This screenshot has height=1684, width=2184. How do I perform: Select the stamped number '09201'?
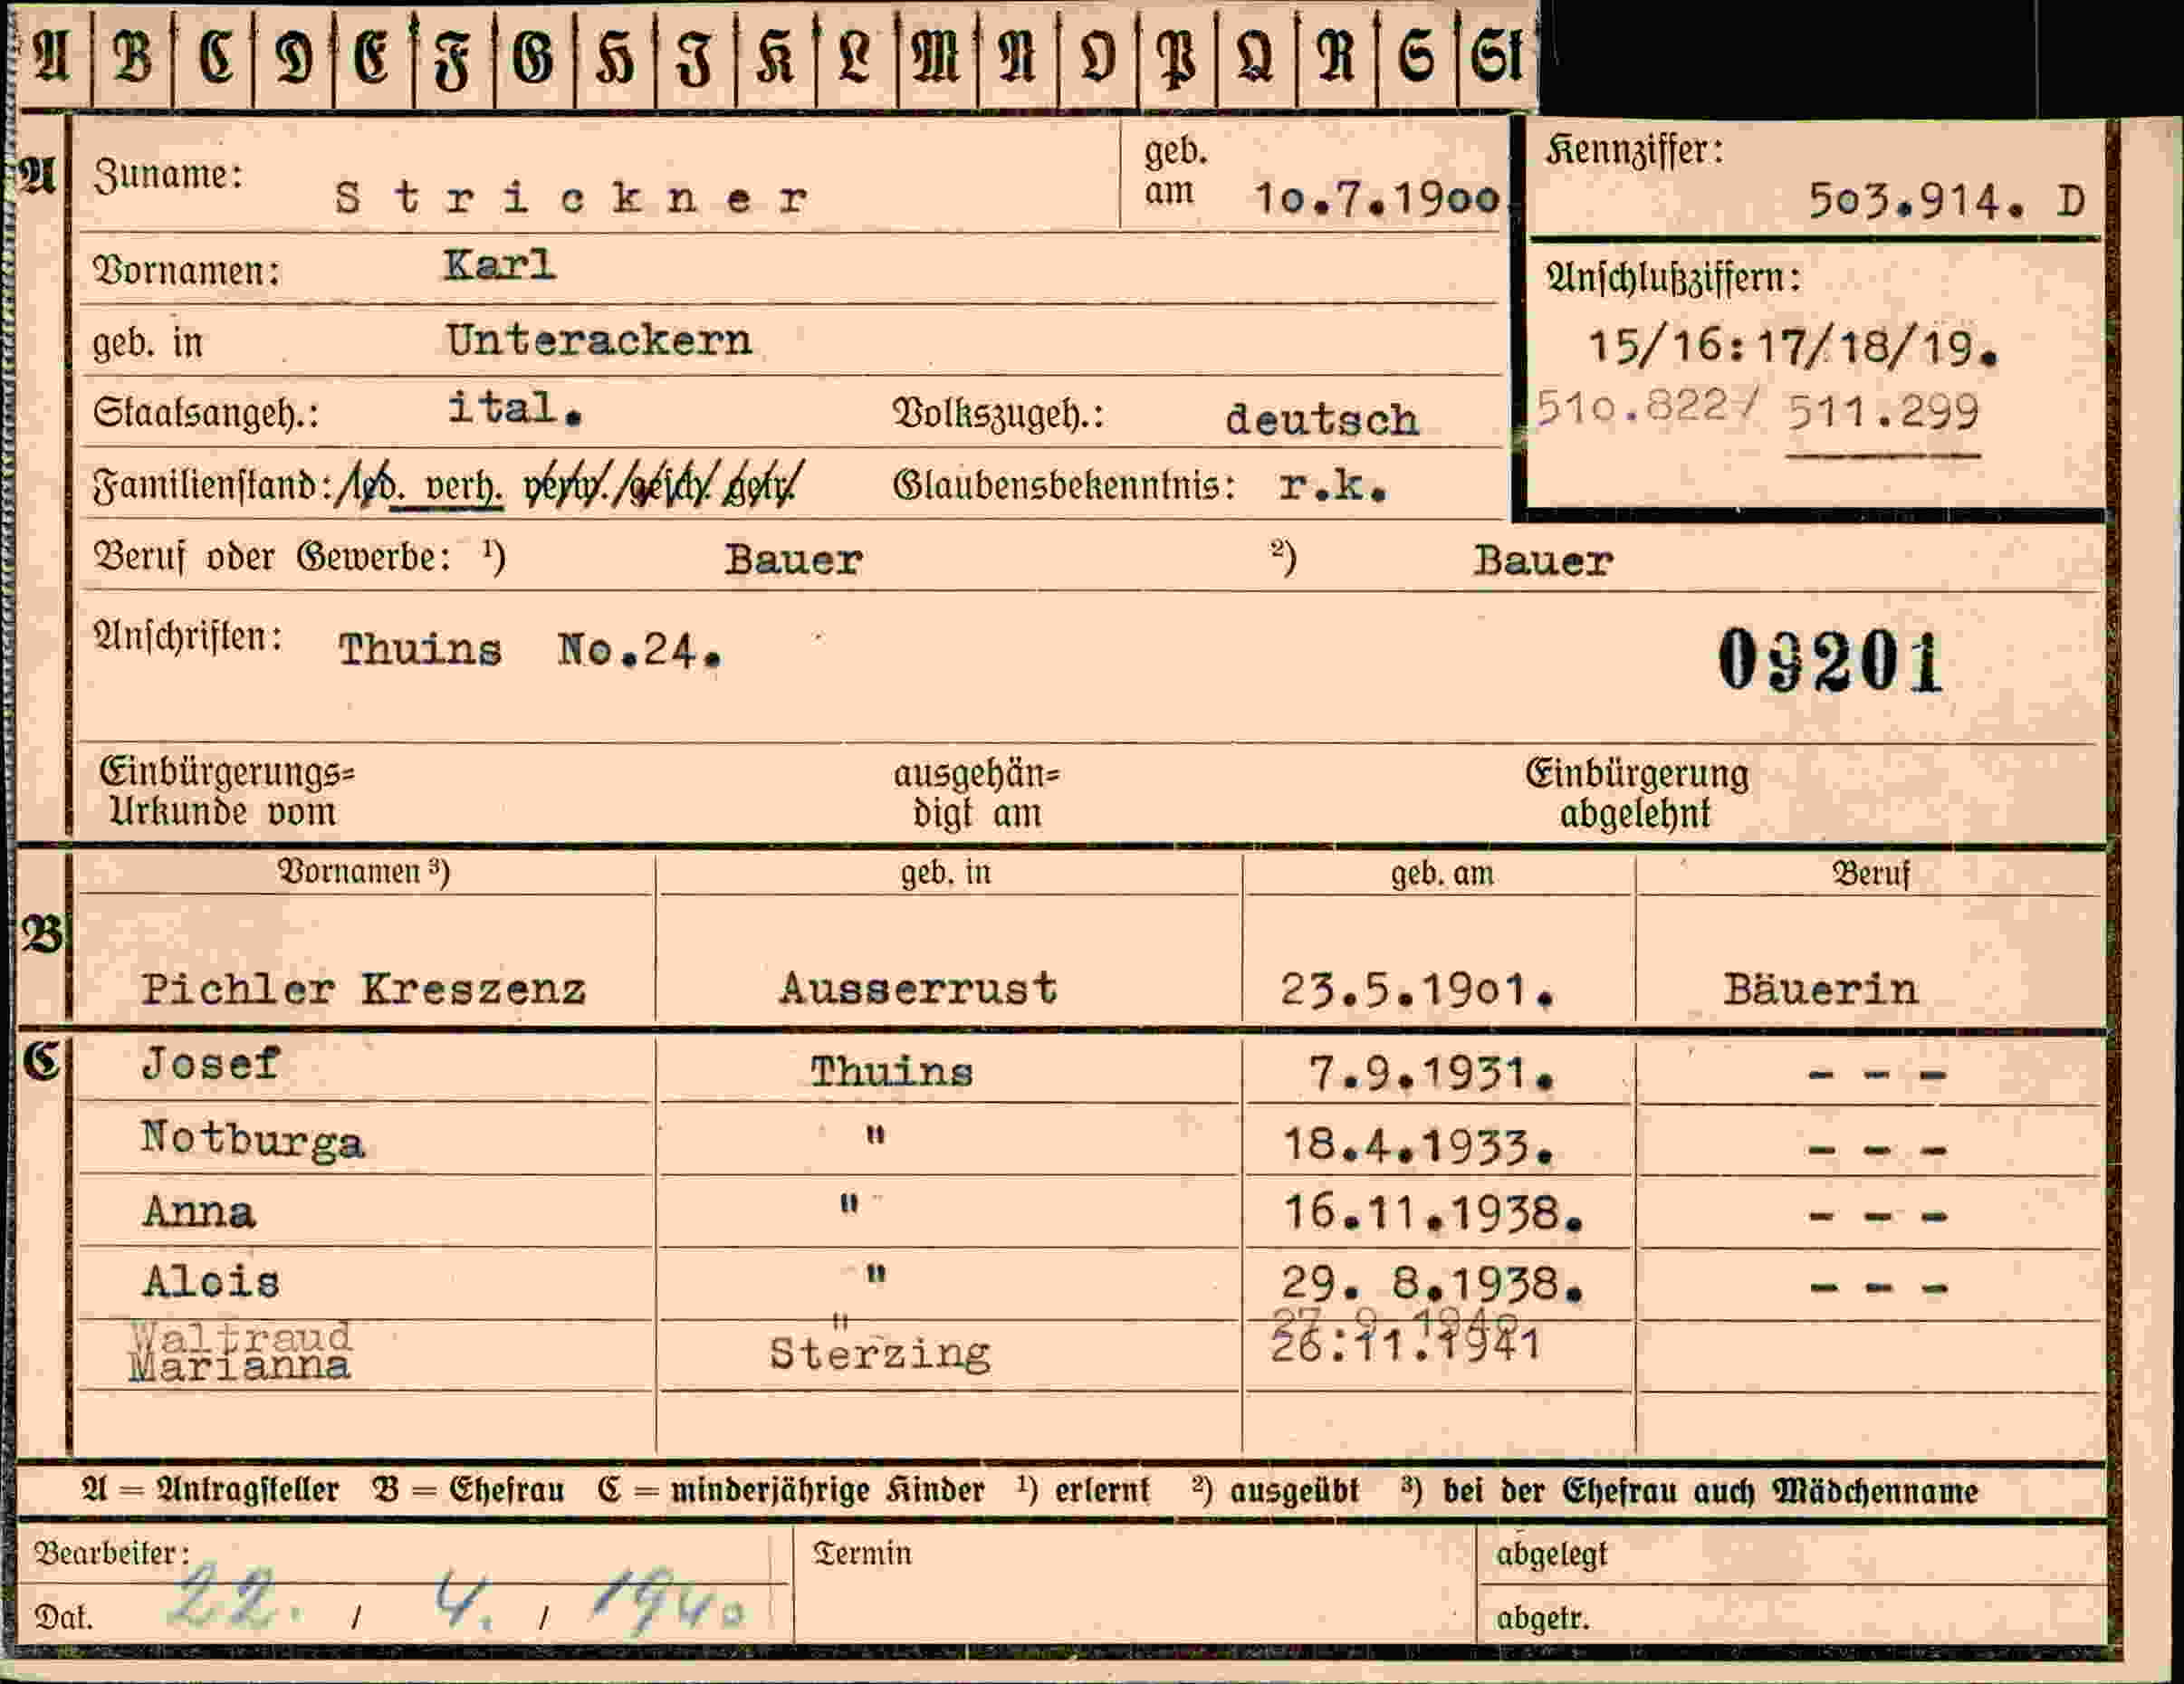(x=1829, y=660)
